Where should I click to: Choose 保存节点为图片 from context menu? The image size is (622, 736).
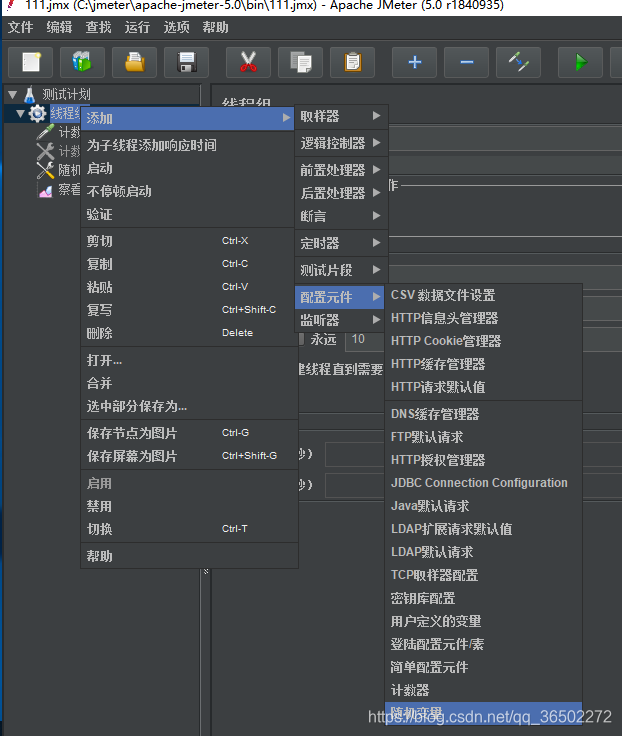click(189, 433)
